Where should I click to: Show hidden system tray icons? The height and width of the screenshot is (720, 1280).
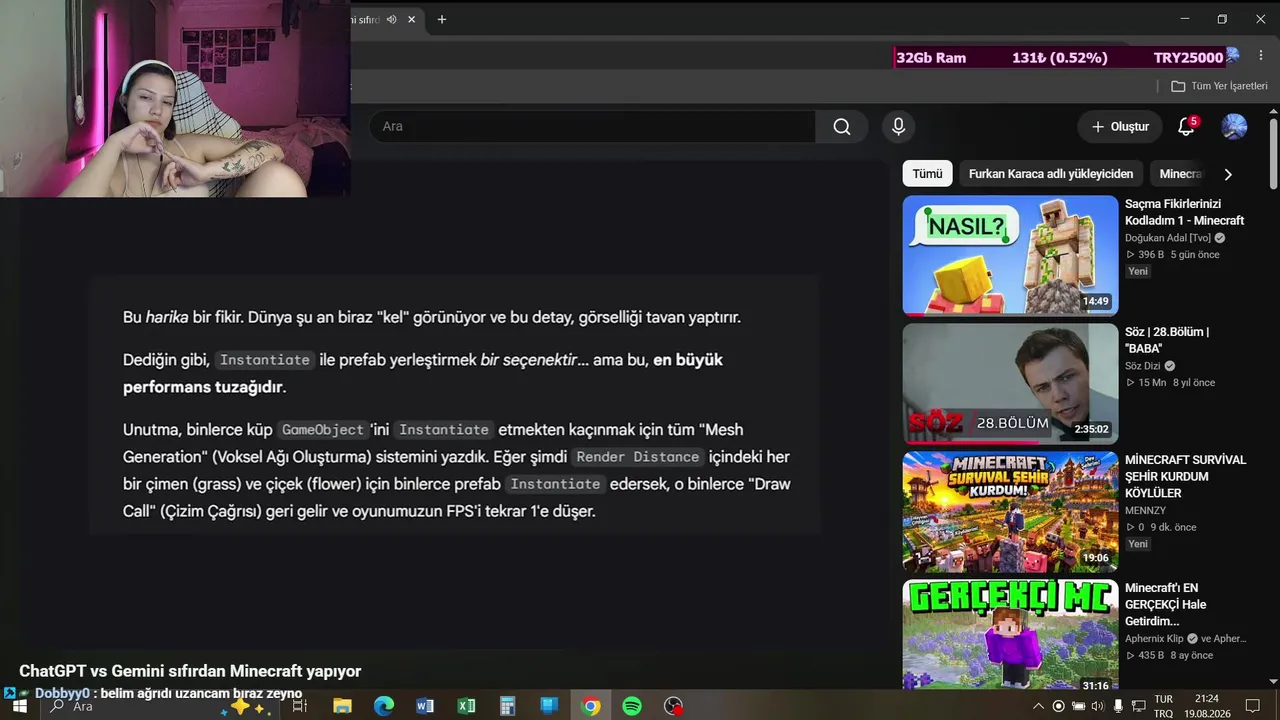[1038, 706]
